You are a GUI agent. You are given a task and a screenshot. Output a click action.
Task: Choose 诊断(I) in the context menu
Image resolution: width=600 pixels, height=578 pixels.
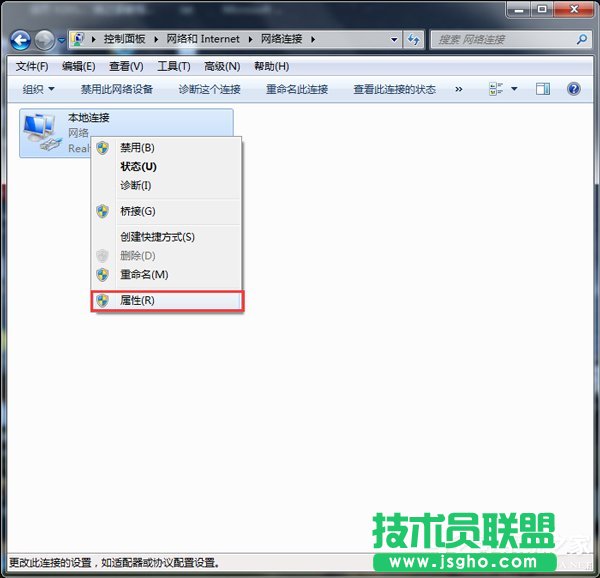(x=166, y=186)
